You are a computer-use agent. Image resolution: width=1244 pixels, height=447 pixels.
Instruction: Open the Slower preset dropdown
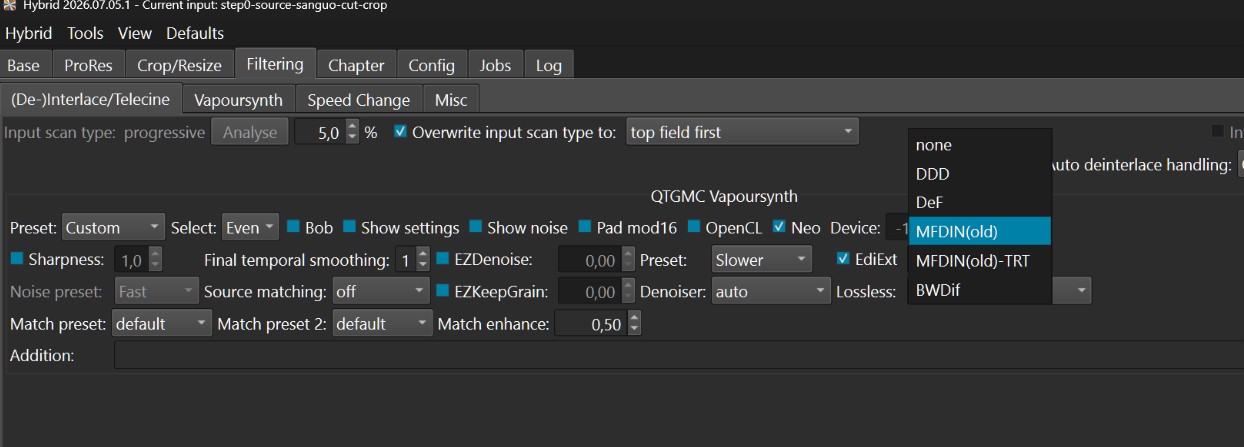[762, 260]
